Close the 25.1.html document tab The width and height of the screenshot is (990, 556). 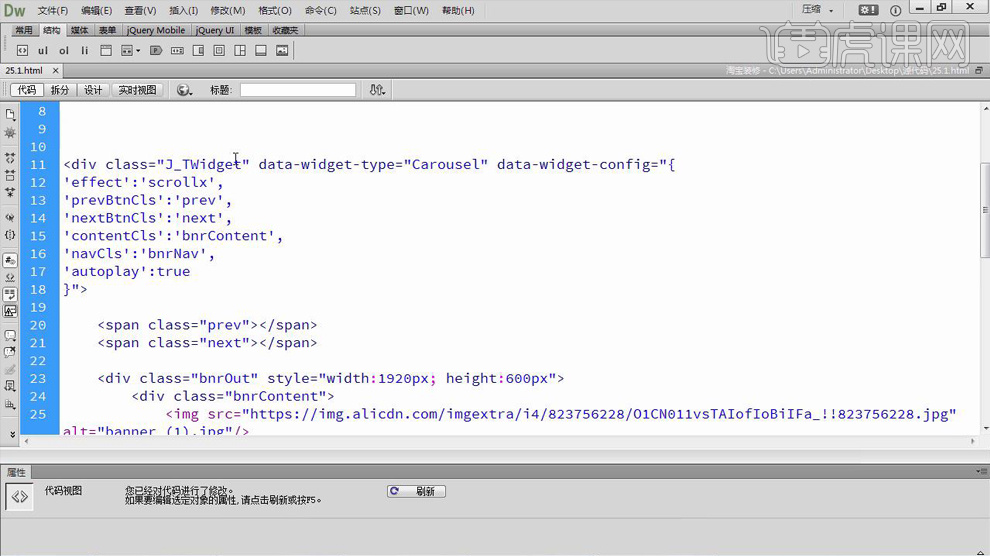(x=56, y=71)
